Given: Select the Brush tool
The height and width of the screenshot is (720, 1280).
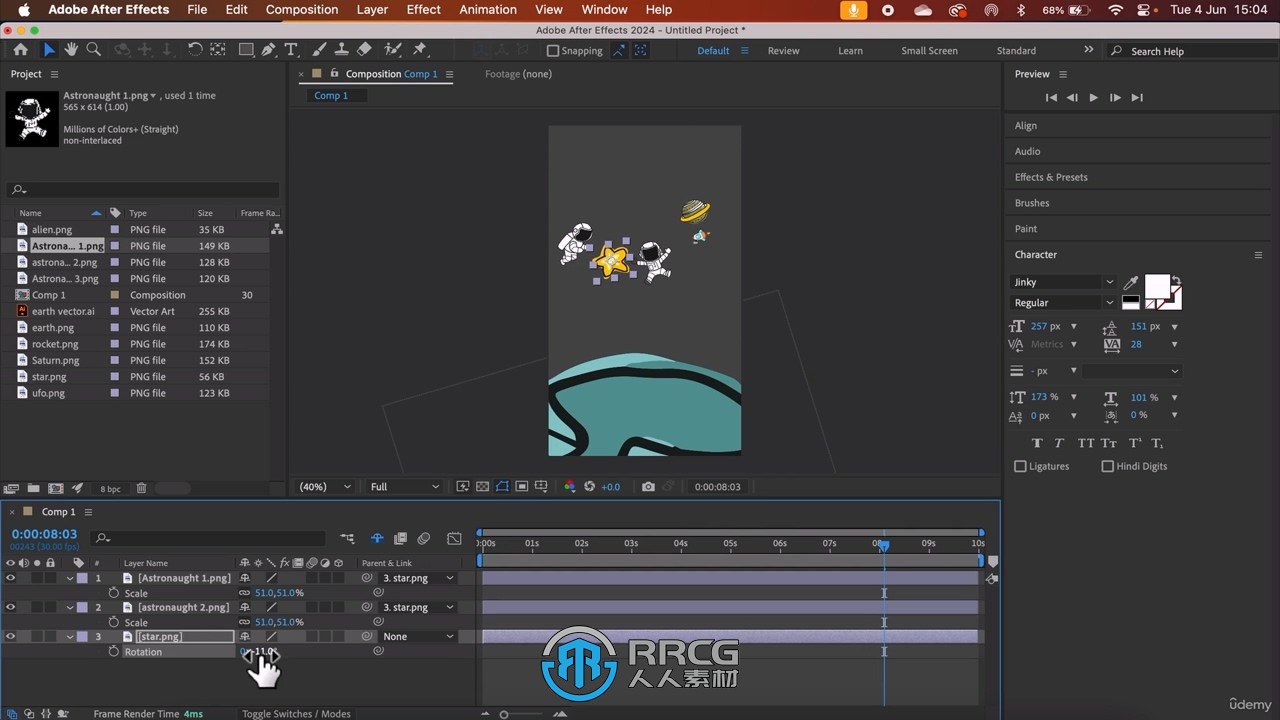Looking at the screenshot, I should point(319,50).
